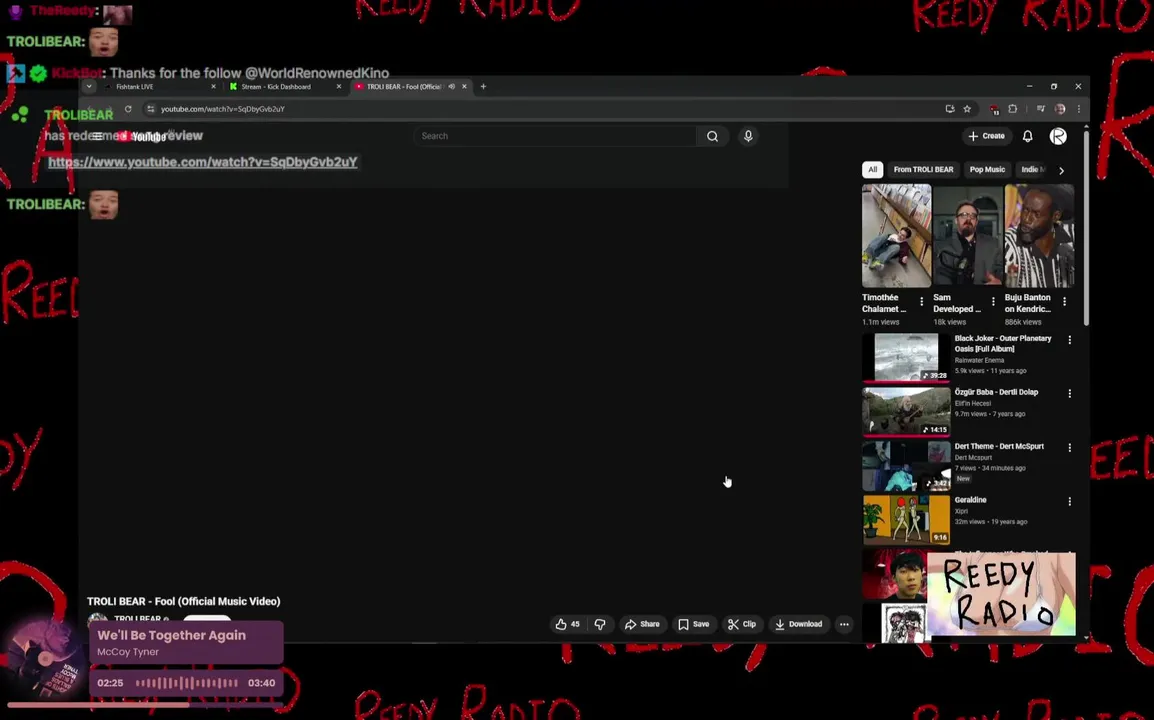Click the YouTube search field
This screenshot has width=1154, height=720.
pos(556,136)
